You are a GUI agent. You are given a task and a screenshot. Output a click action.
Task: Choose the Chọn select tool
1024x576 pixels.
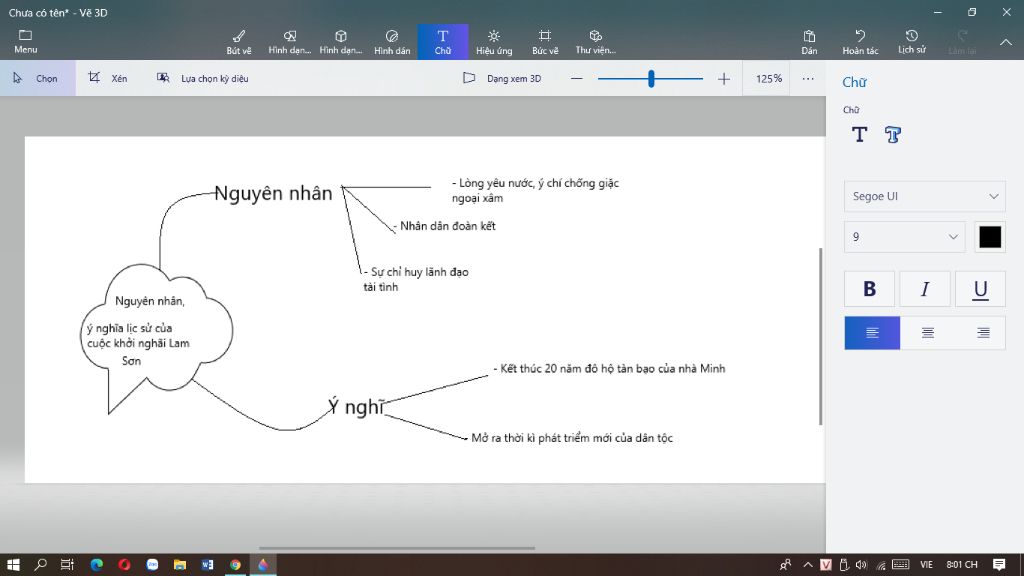[x=37, y=78]
